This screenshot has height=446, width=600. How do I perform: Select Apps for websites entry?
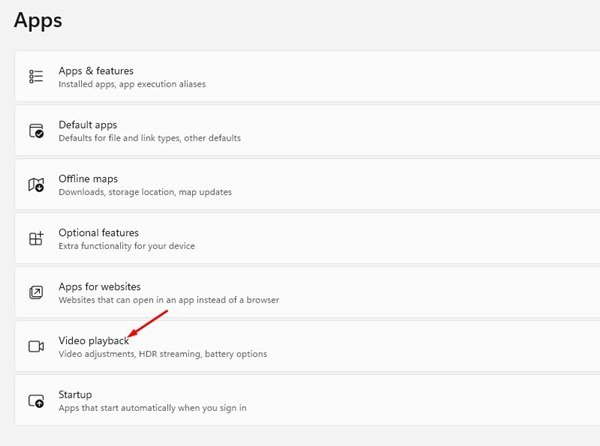(x=307, y=292)
